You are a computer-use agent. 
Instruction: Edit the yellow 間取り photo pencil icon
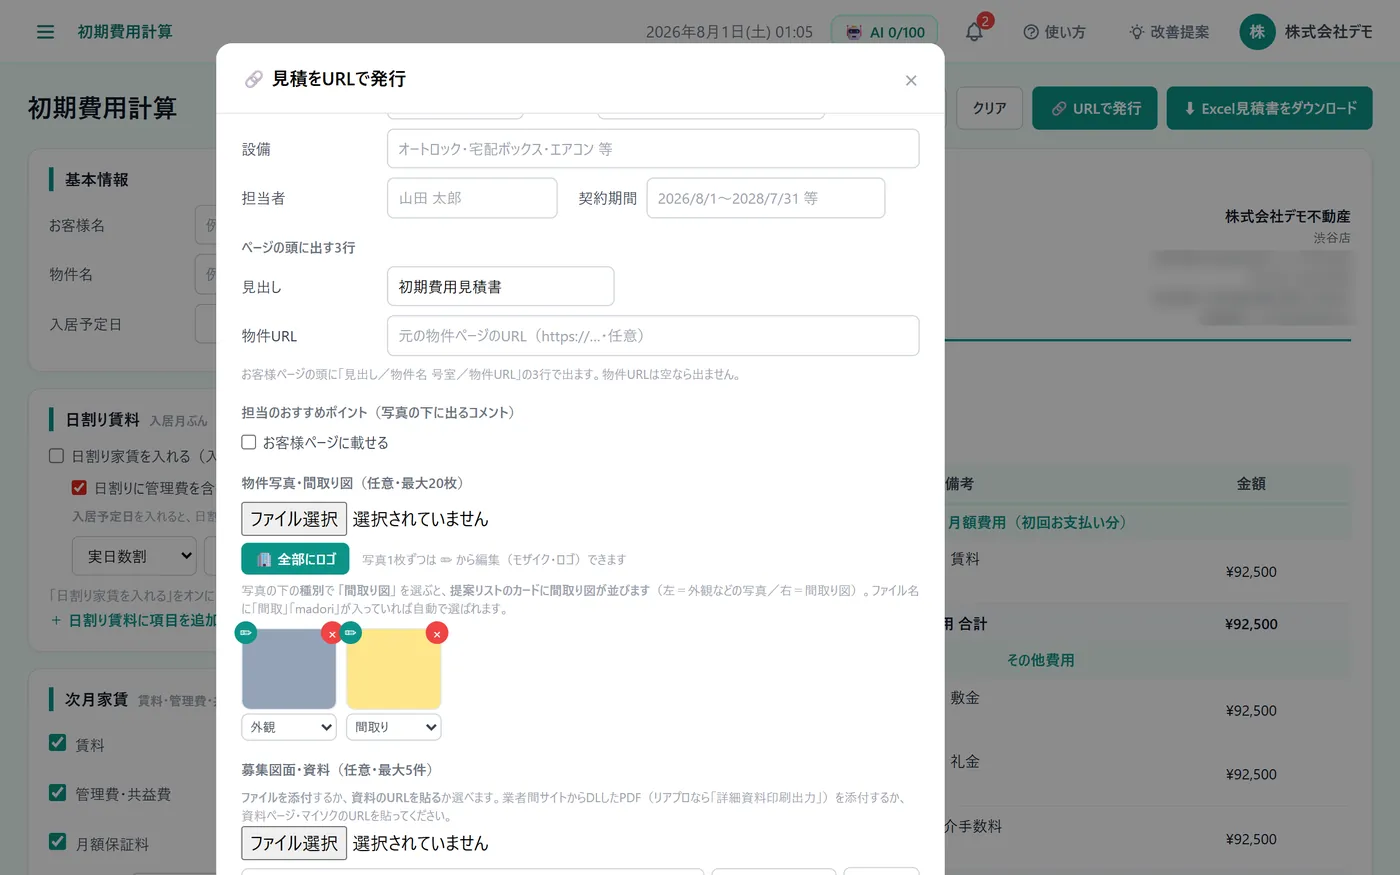point(350,632)
